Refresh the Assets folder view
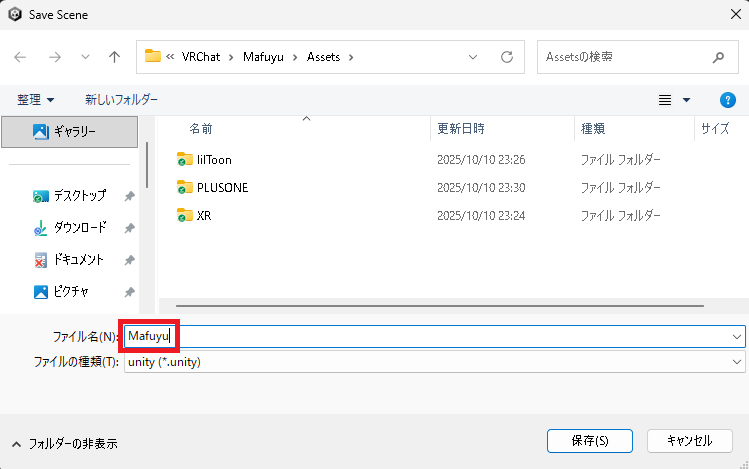 507,57
